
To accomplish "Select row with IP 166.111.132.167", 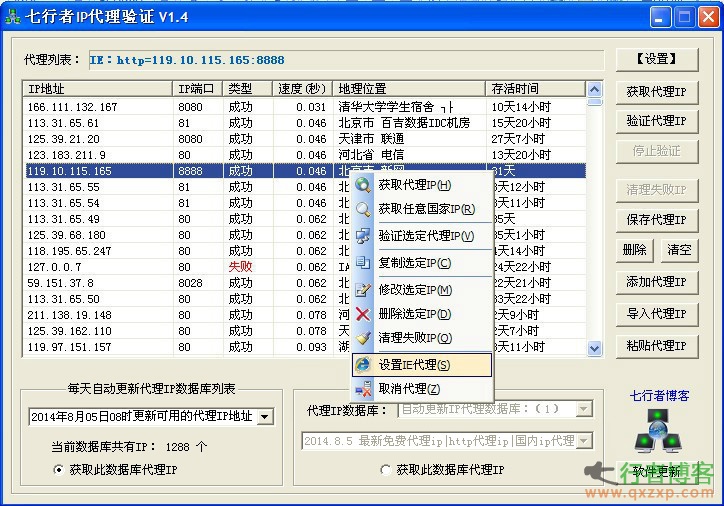I will [305, 107].
